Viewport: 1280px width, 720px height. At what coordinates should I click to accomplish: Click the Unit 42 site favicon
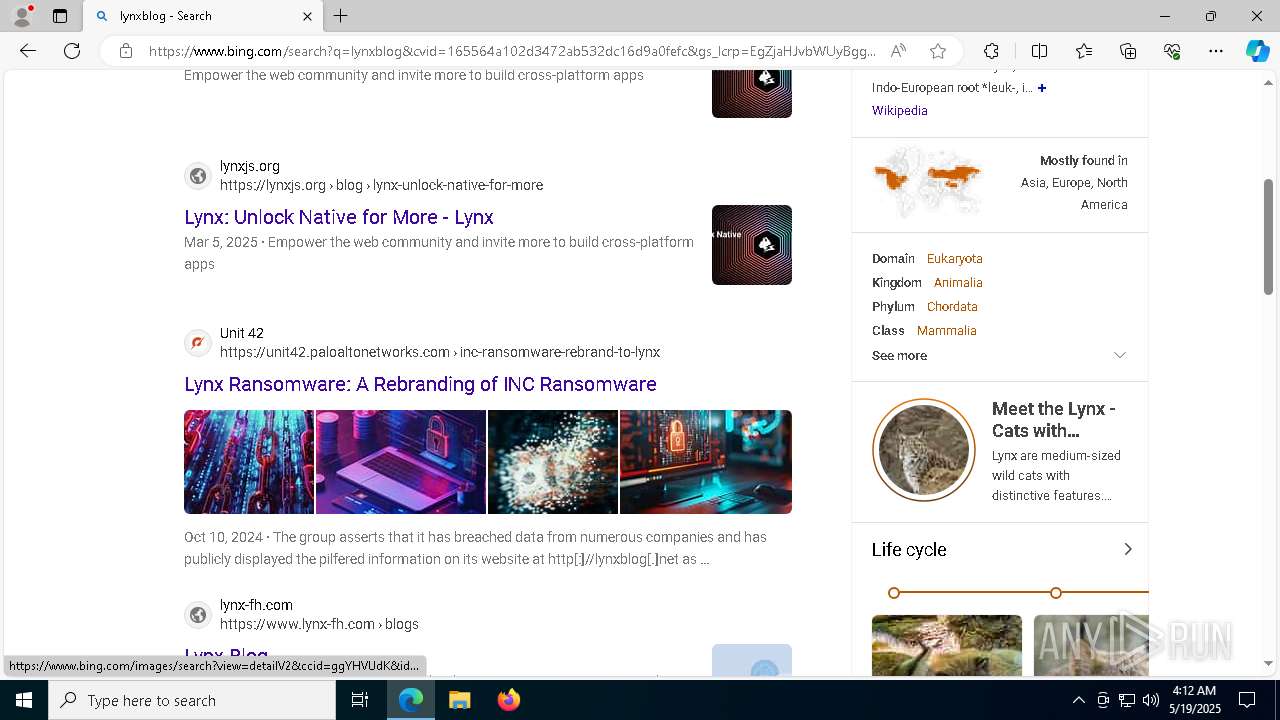198,343
